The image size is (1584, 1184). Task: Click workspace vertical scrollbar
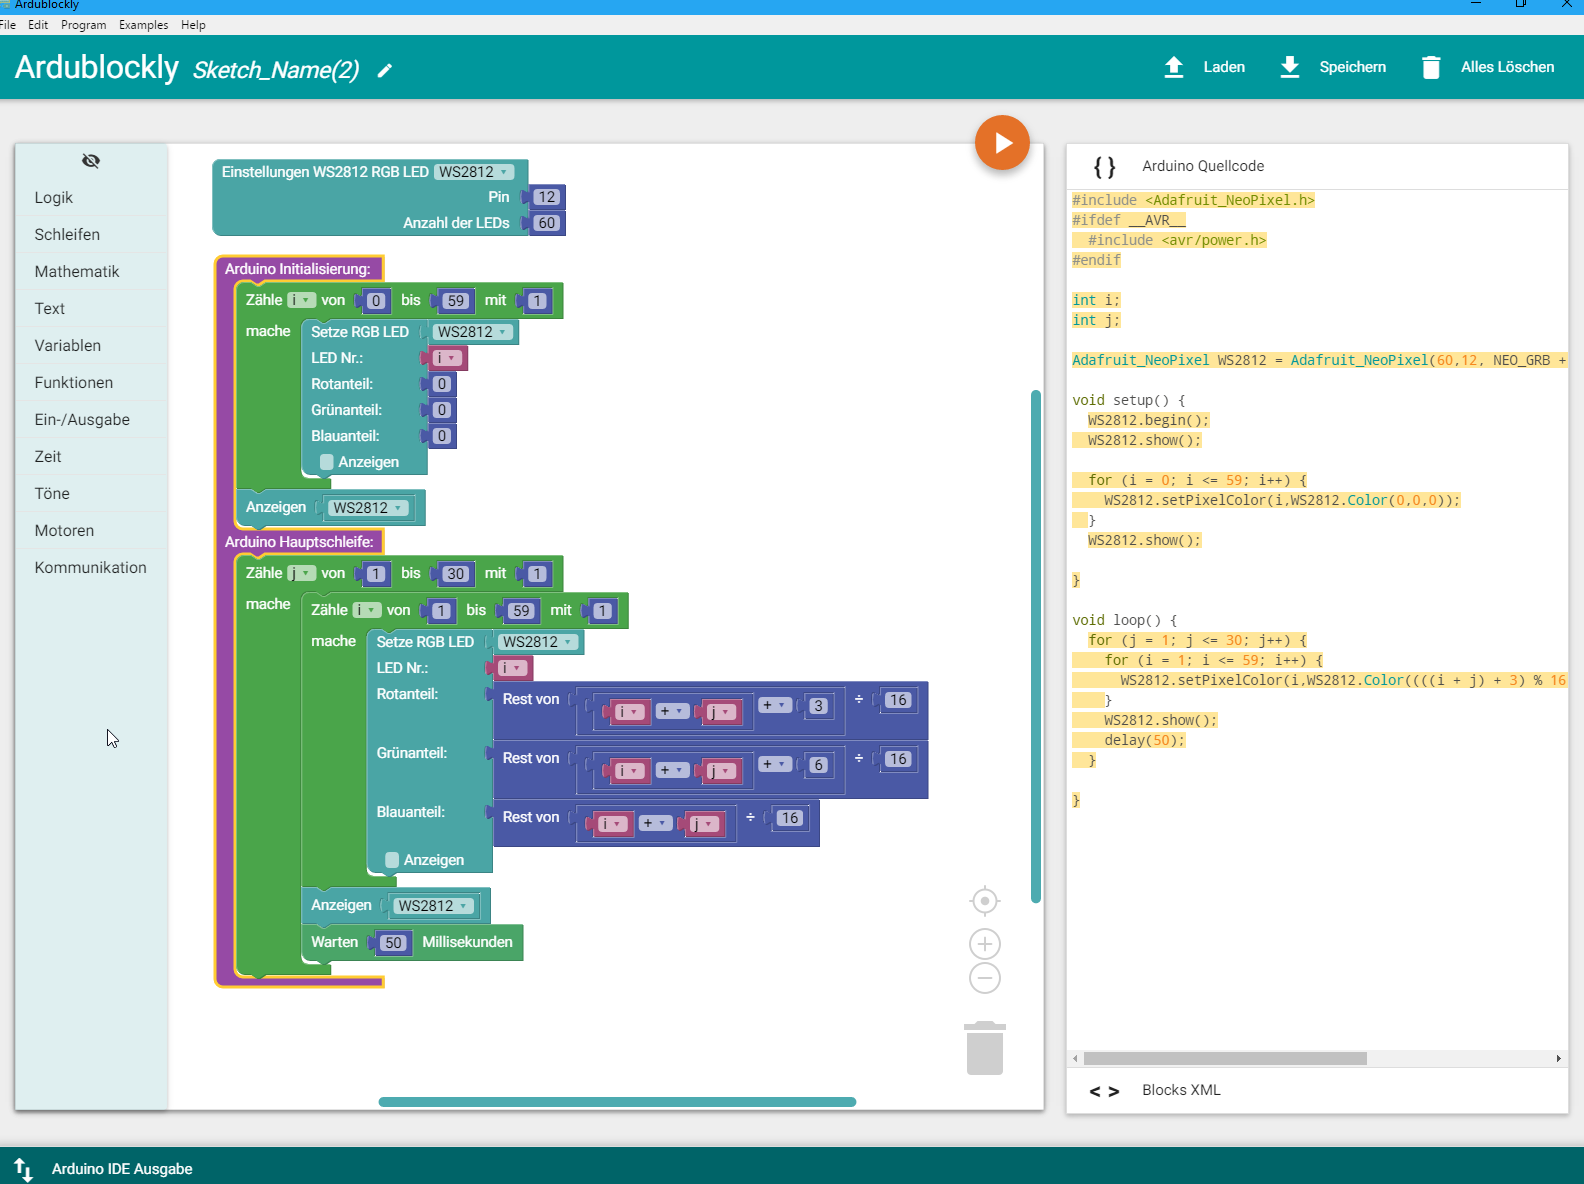[x=1036, y=646]
